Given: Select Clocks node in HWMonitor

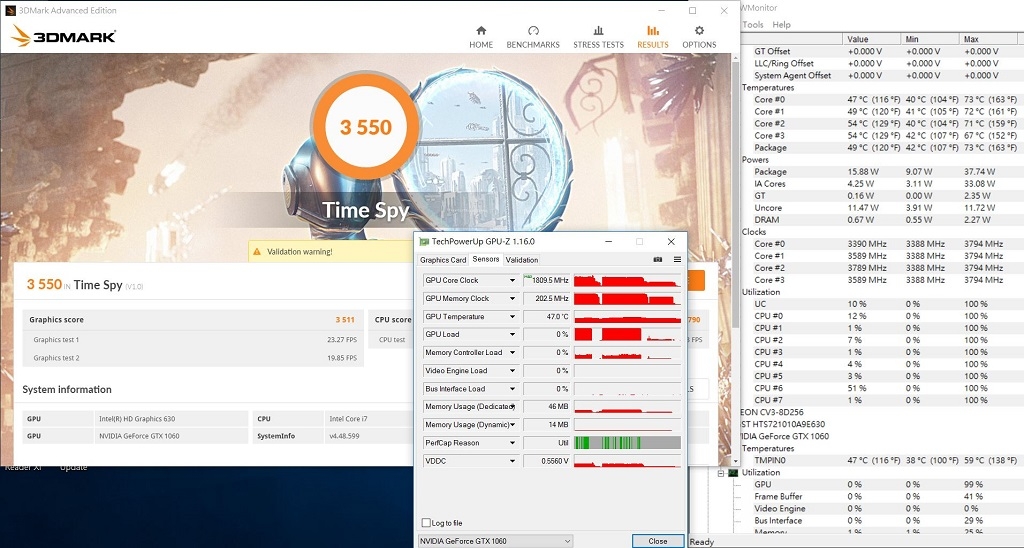Looking at the screenshot, I should [754, 232].
